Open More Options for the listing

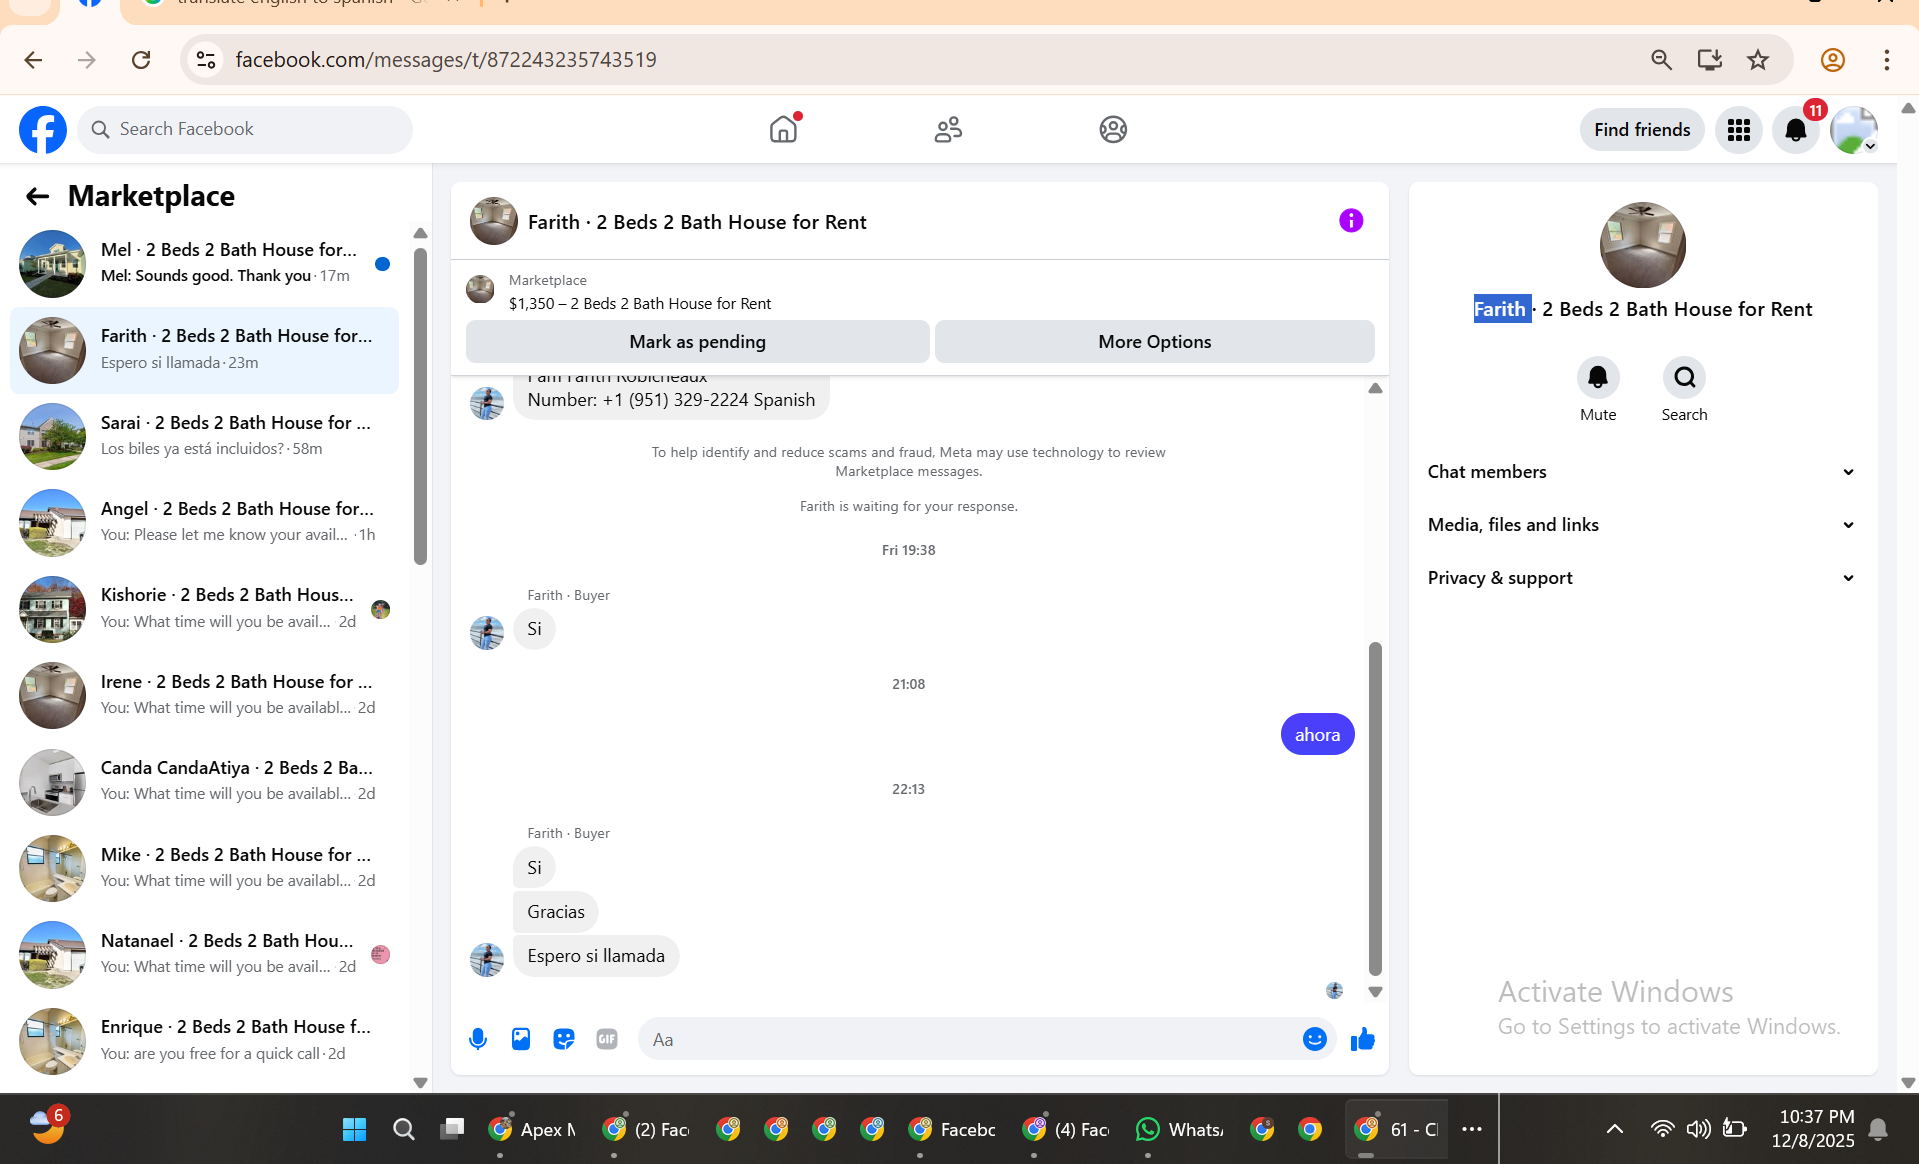[1155, 342]
